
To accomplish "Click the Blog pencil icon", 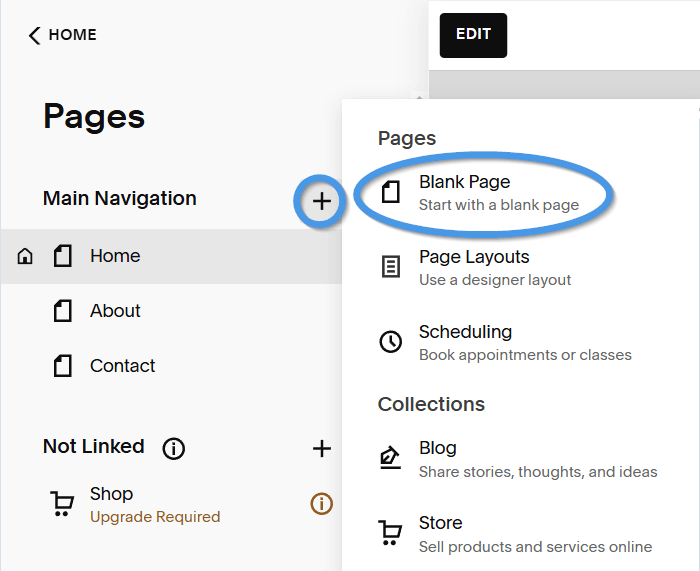I will tap(391, 458).
